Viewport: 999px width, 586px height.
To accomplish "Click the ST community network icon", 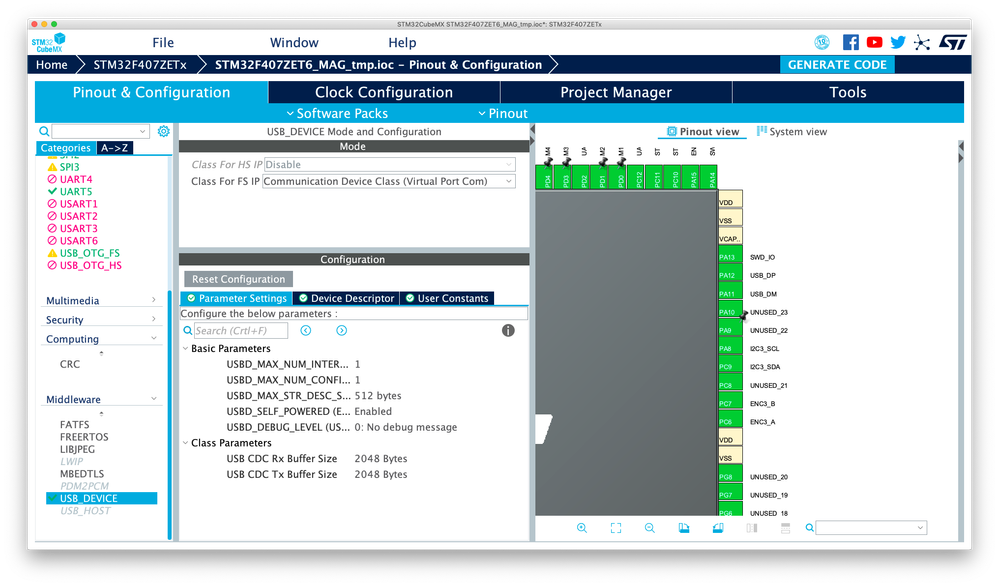I will [x=922, y=43].
